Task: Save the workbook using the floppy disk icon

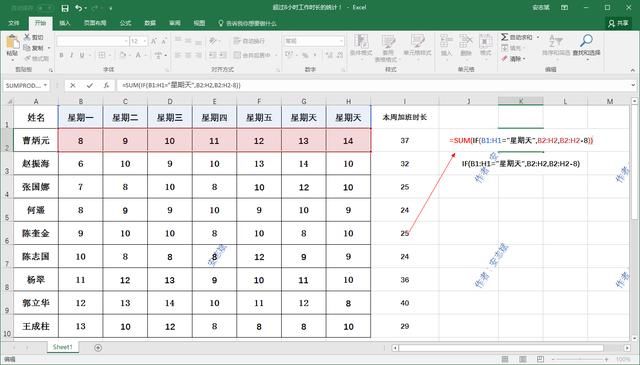Action: (x=65, y=8)
